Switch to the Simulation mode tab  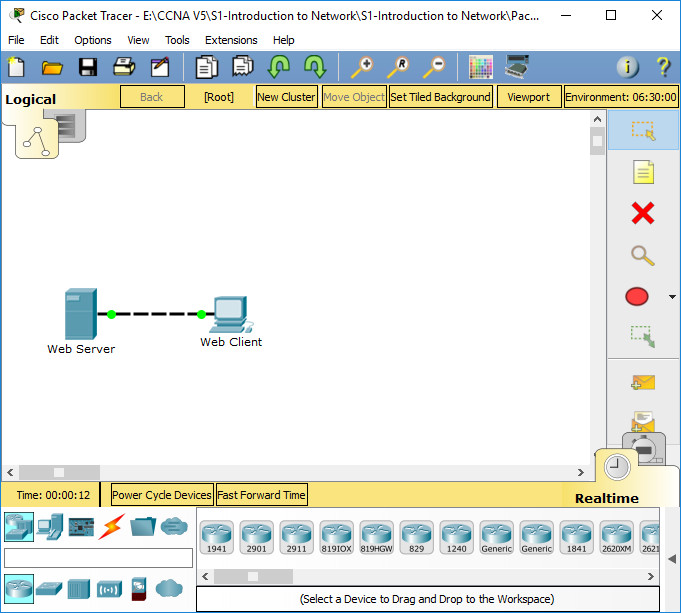(x=644, y=447)
